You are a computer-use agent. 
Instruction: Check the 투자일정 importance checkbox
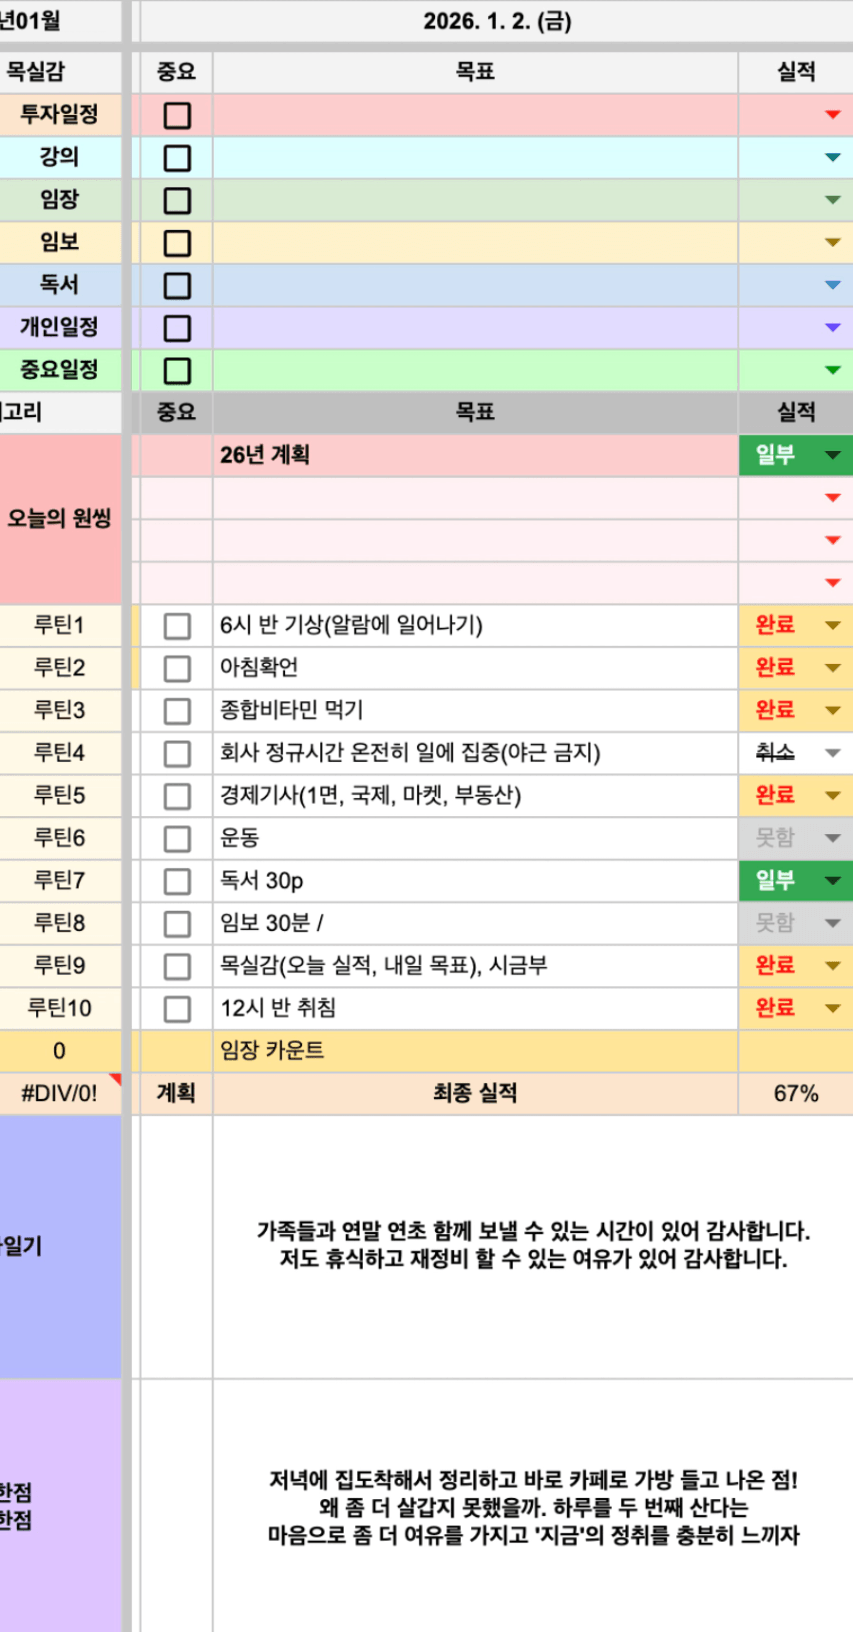click(x=177, y=116)
